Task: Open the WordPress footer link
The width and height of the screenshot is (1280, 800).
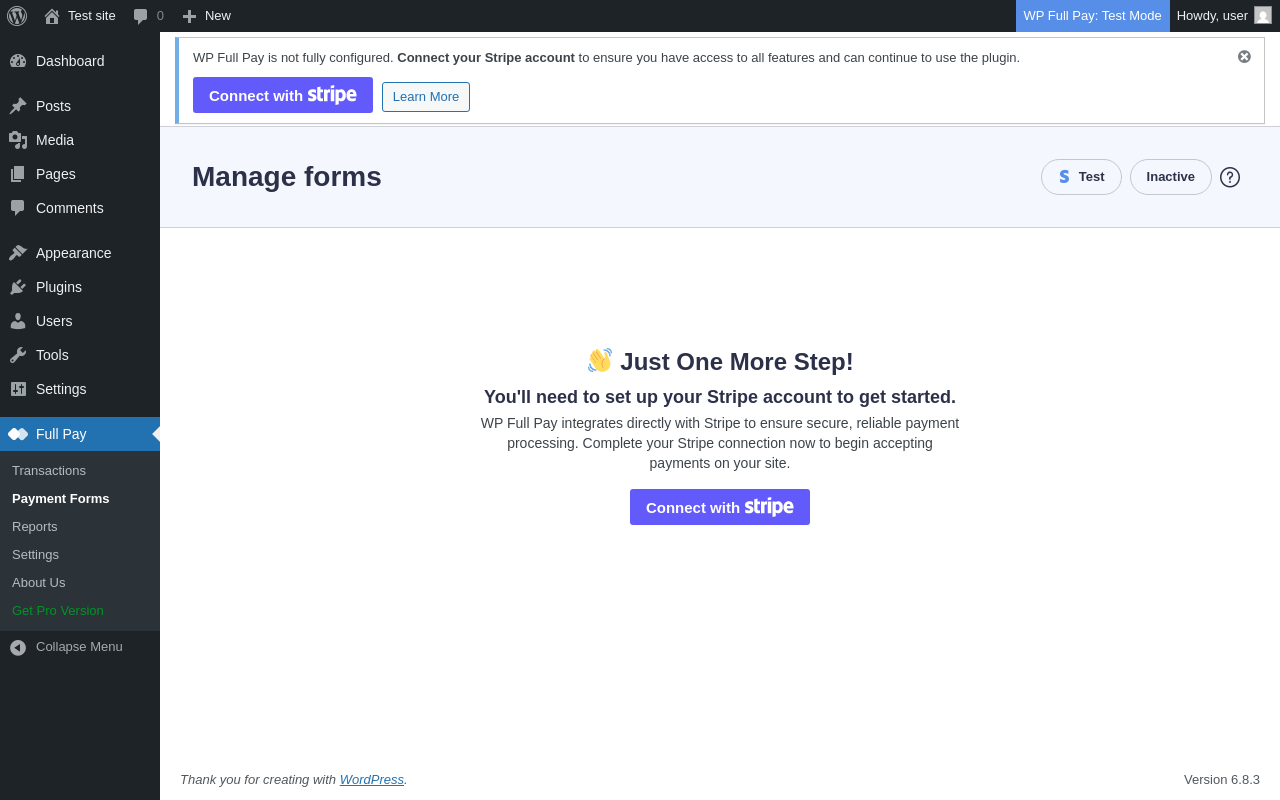Action: [x=372, y=780]
